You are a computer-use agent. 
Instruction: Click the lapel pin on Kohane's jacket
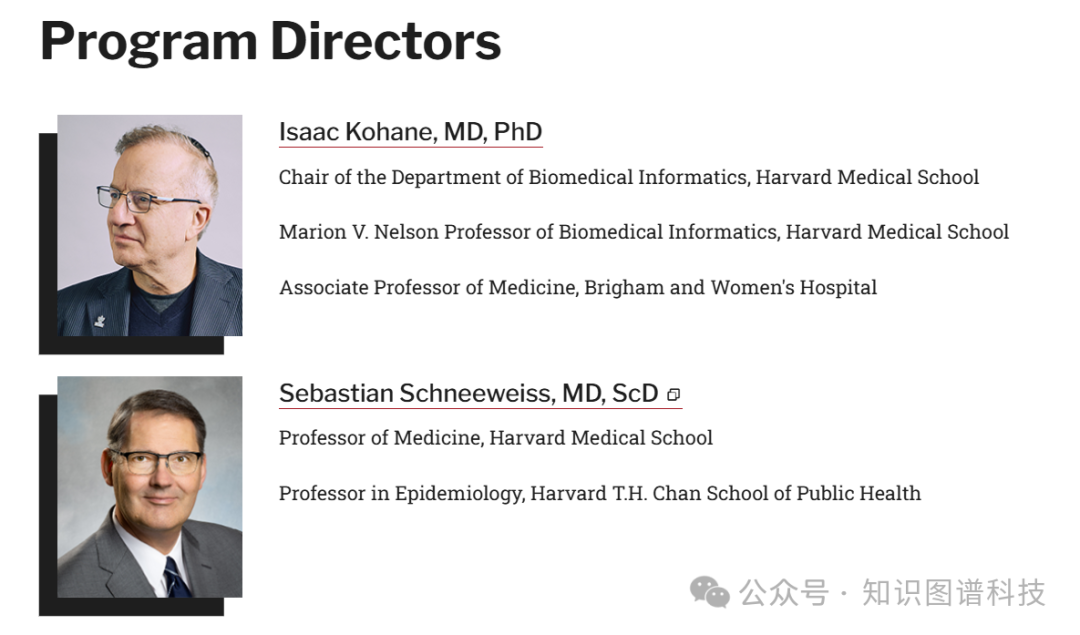click(100, 320)
